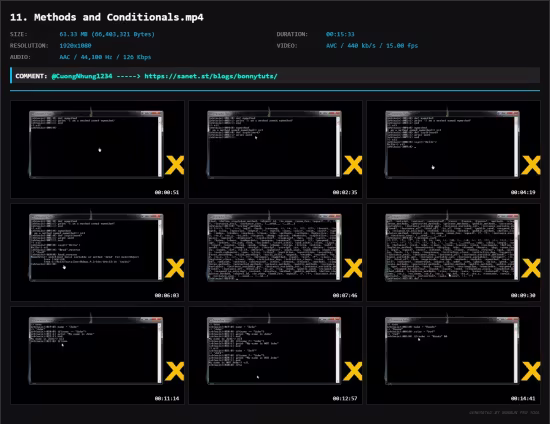Click the @CuongNhung1234 username in comment
This screenshot has height=424, width=550.
[x=82, y=76]
